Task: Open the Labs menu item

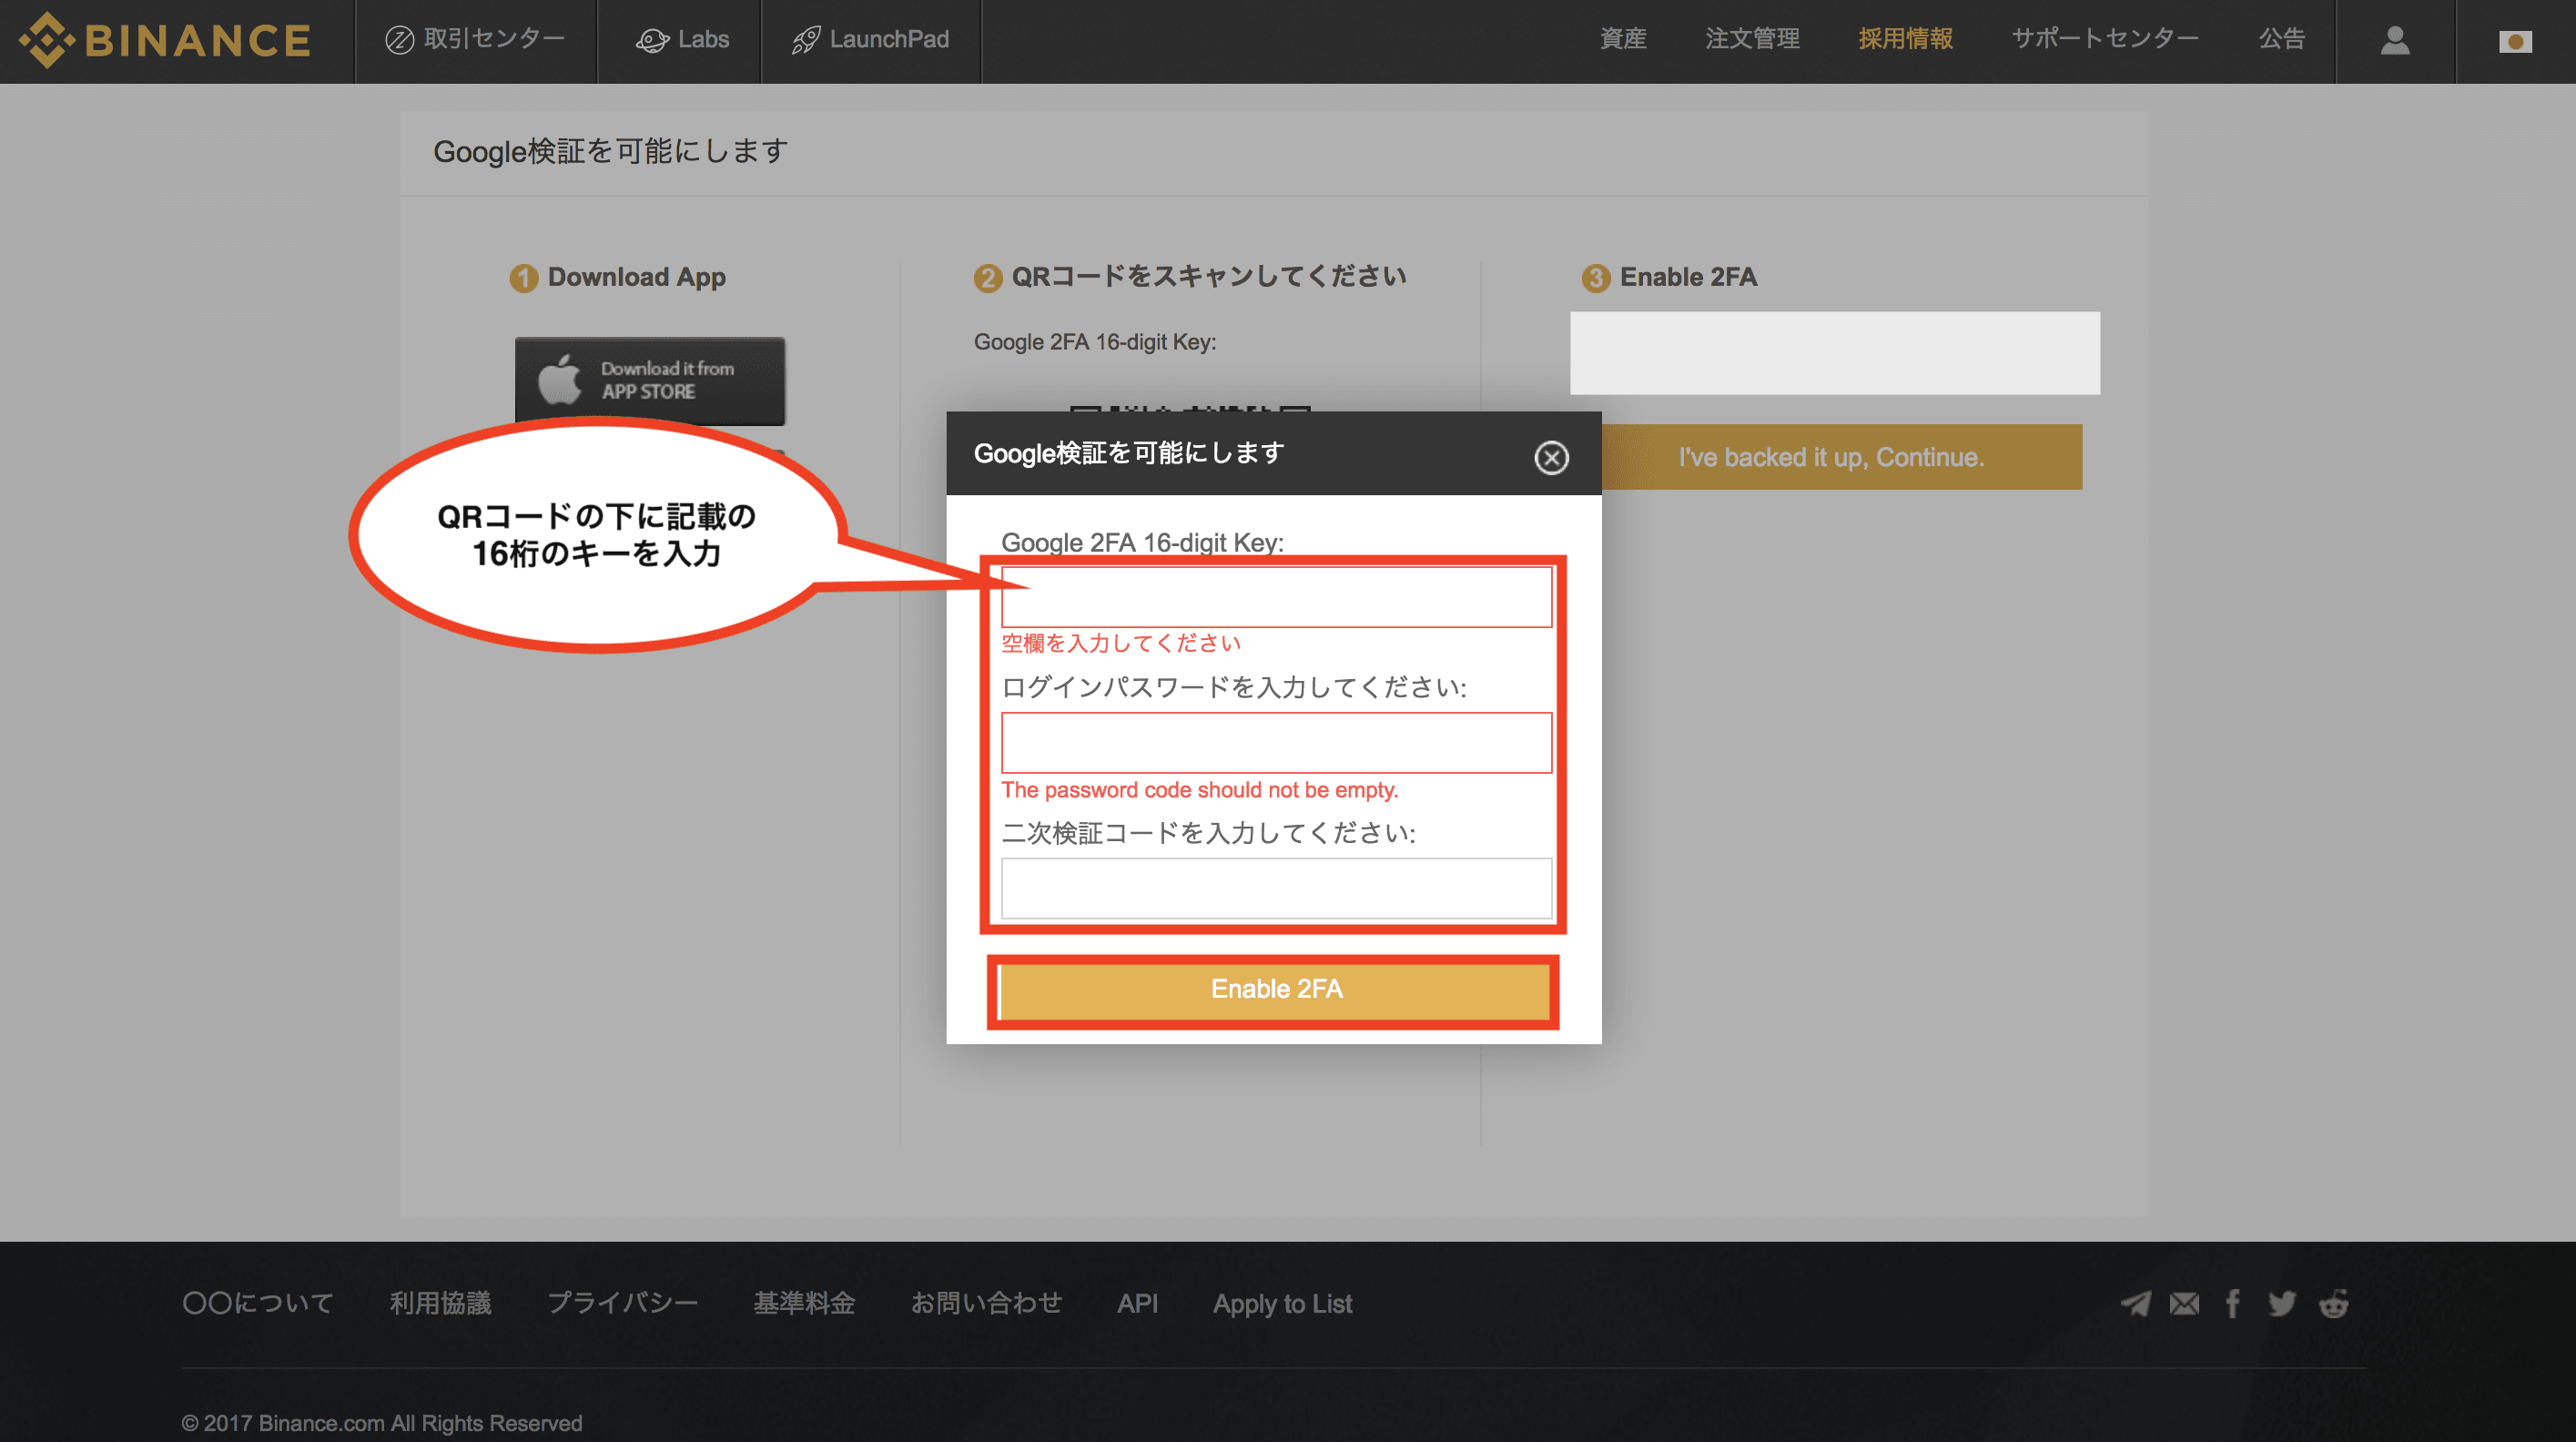Action: pyautogui.click(x=683, y=40)
